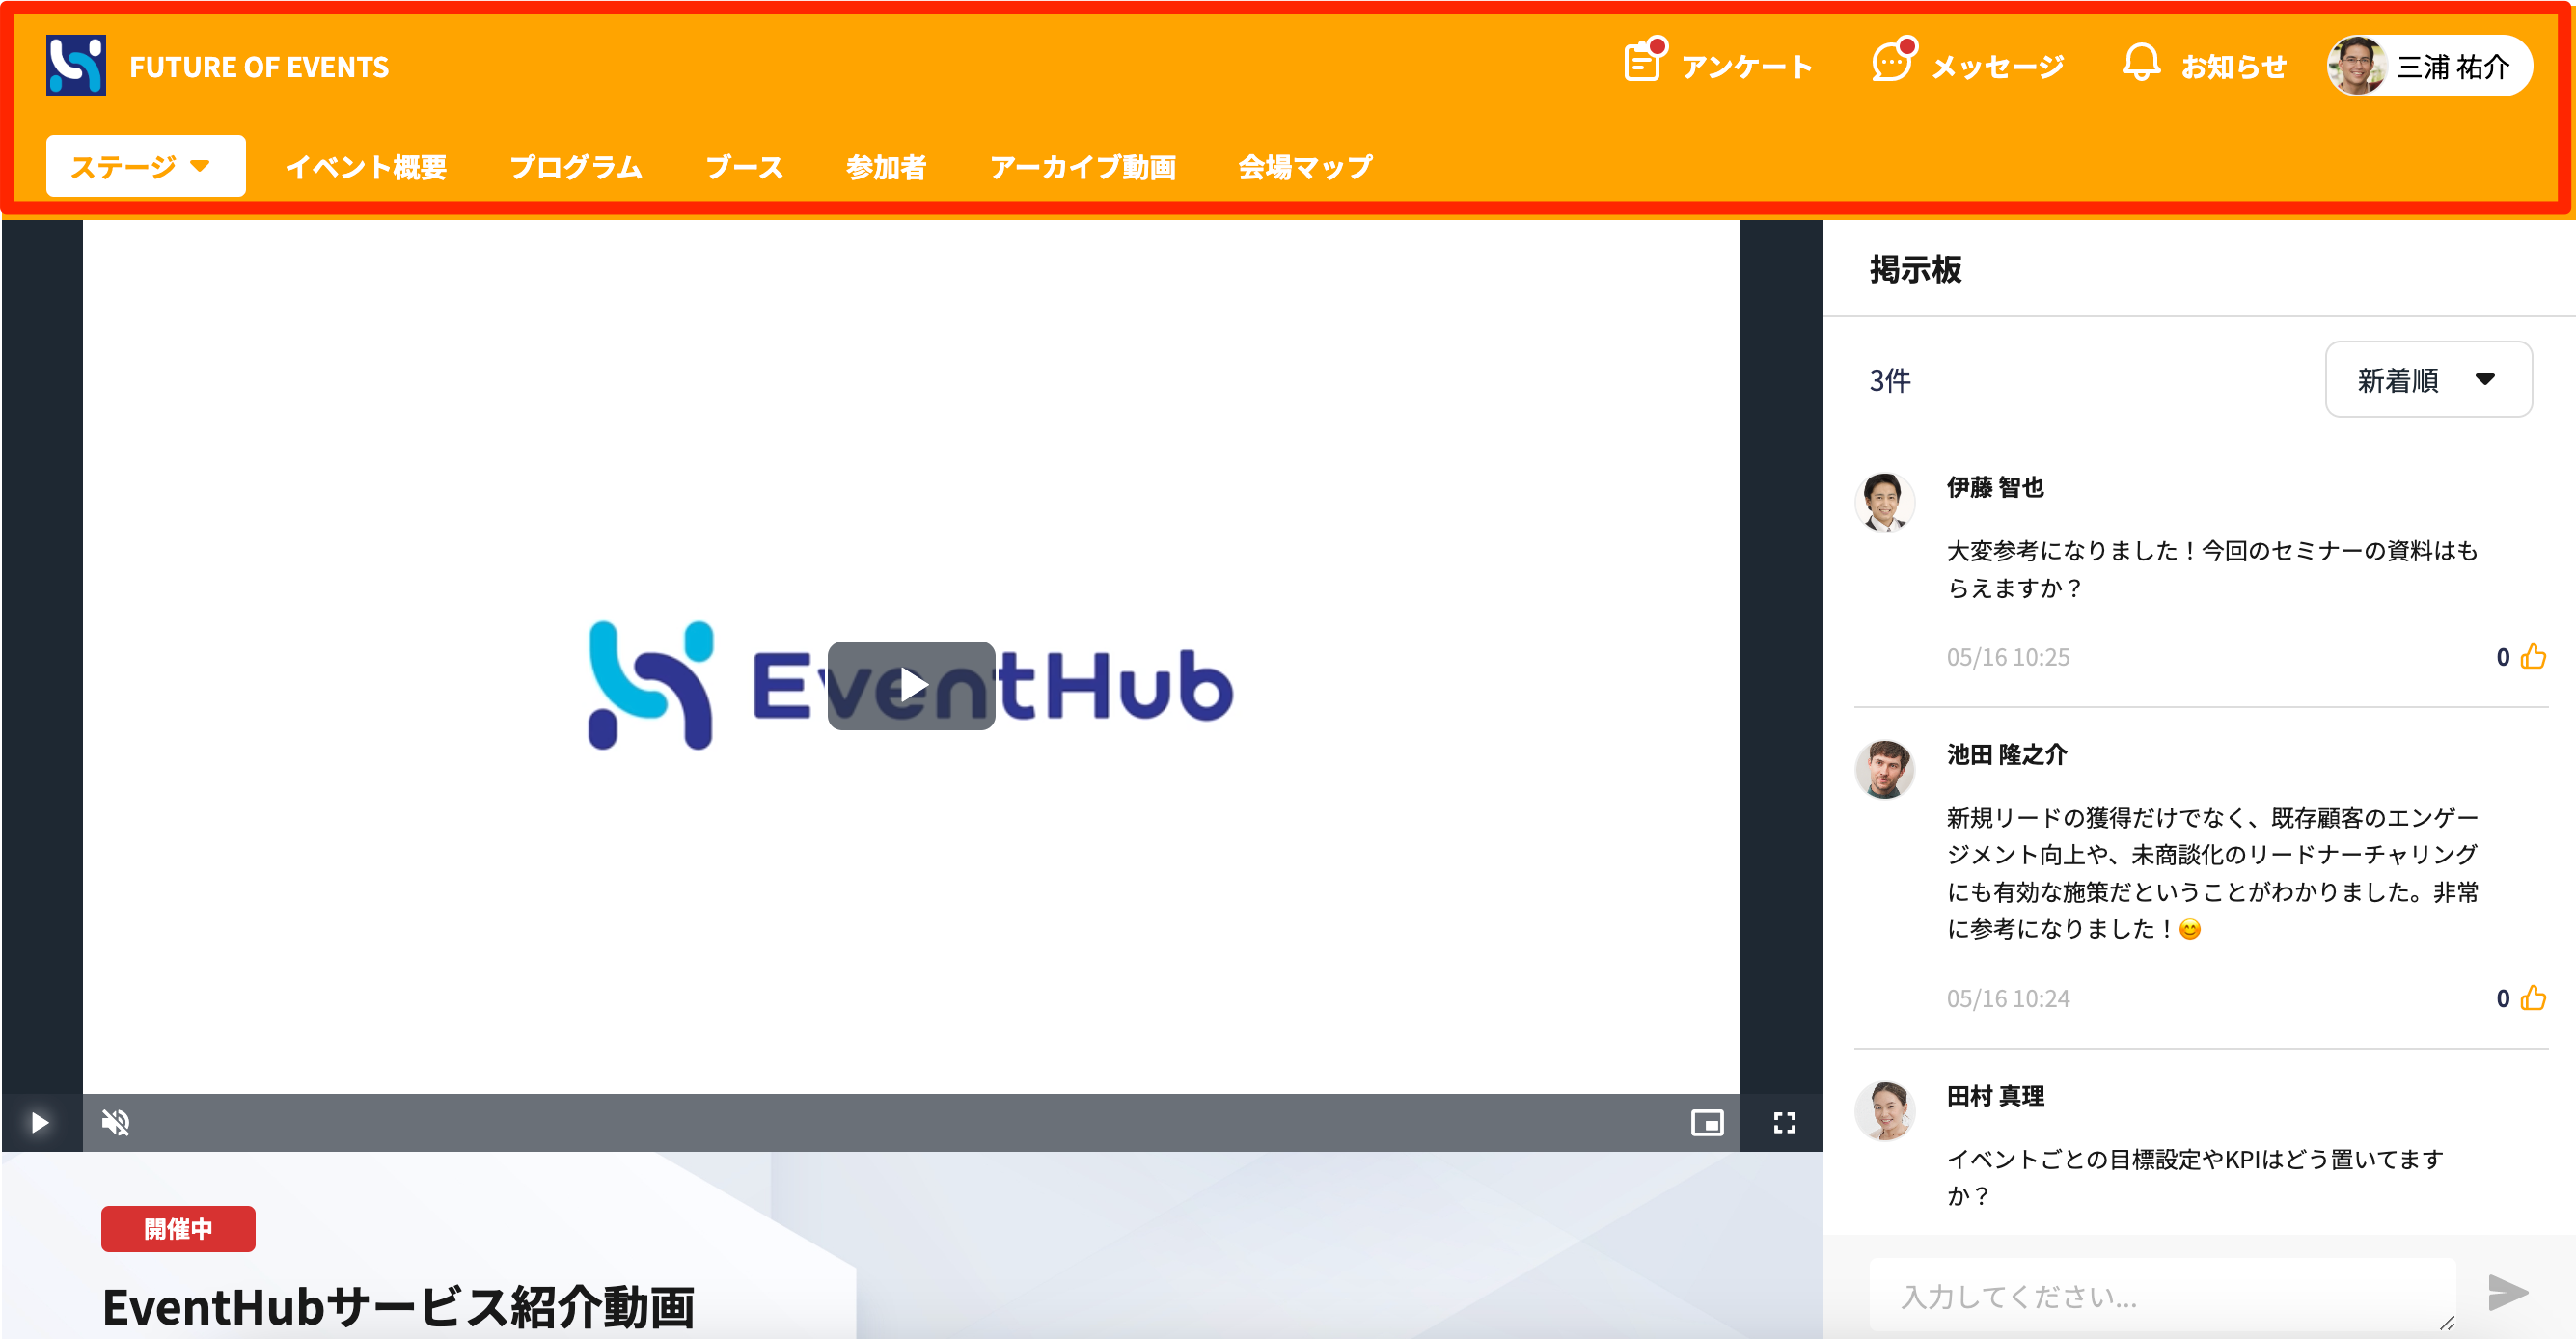Open the お知らせ notification bell
The image size is (2576, 1339).
tap(2140, 63)
